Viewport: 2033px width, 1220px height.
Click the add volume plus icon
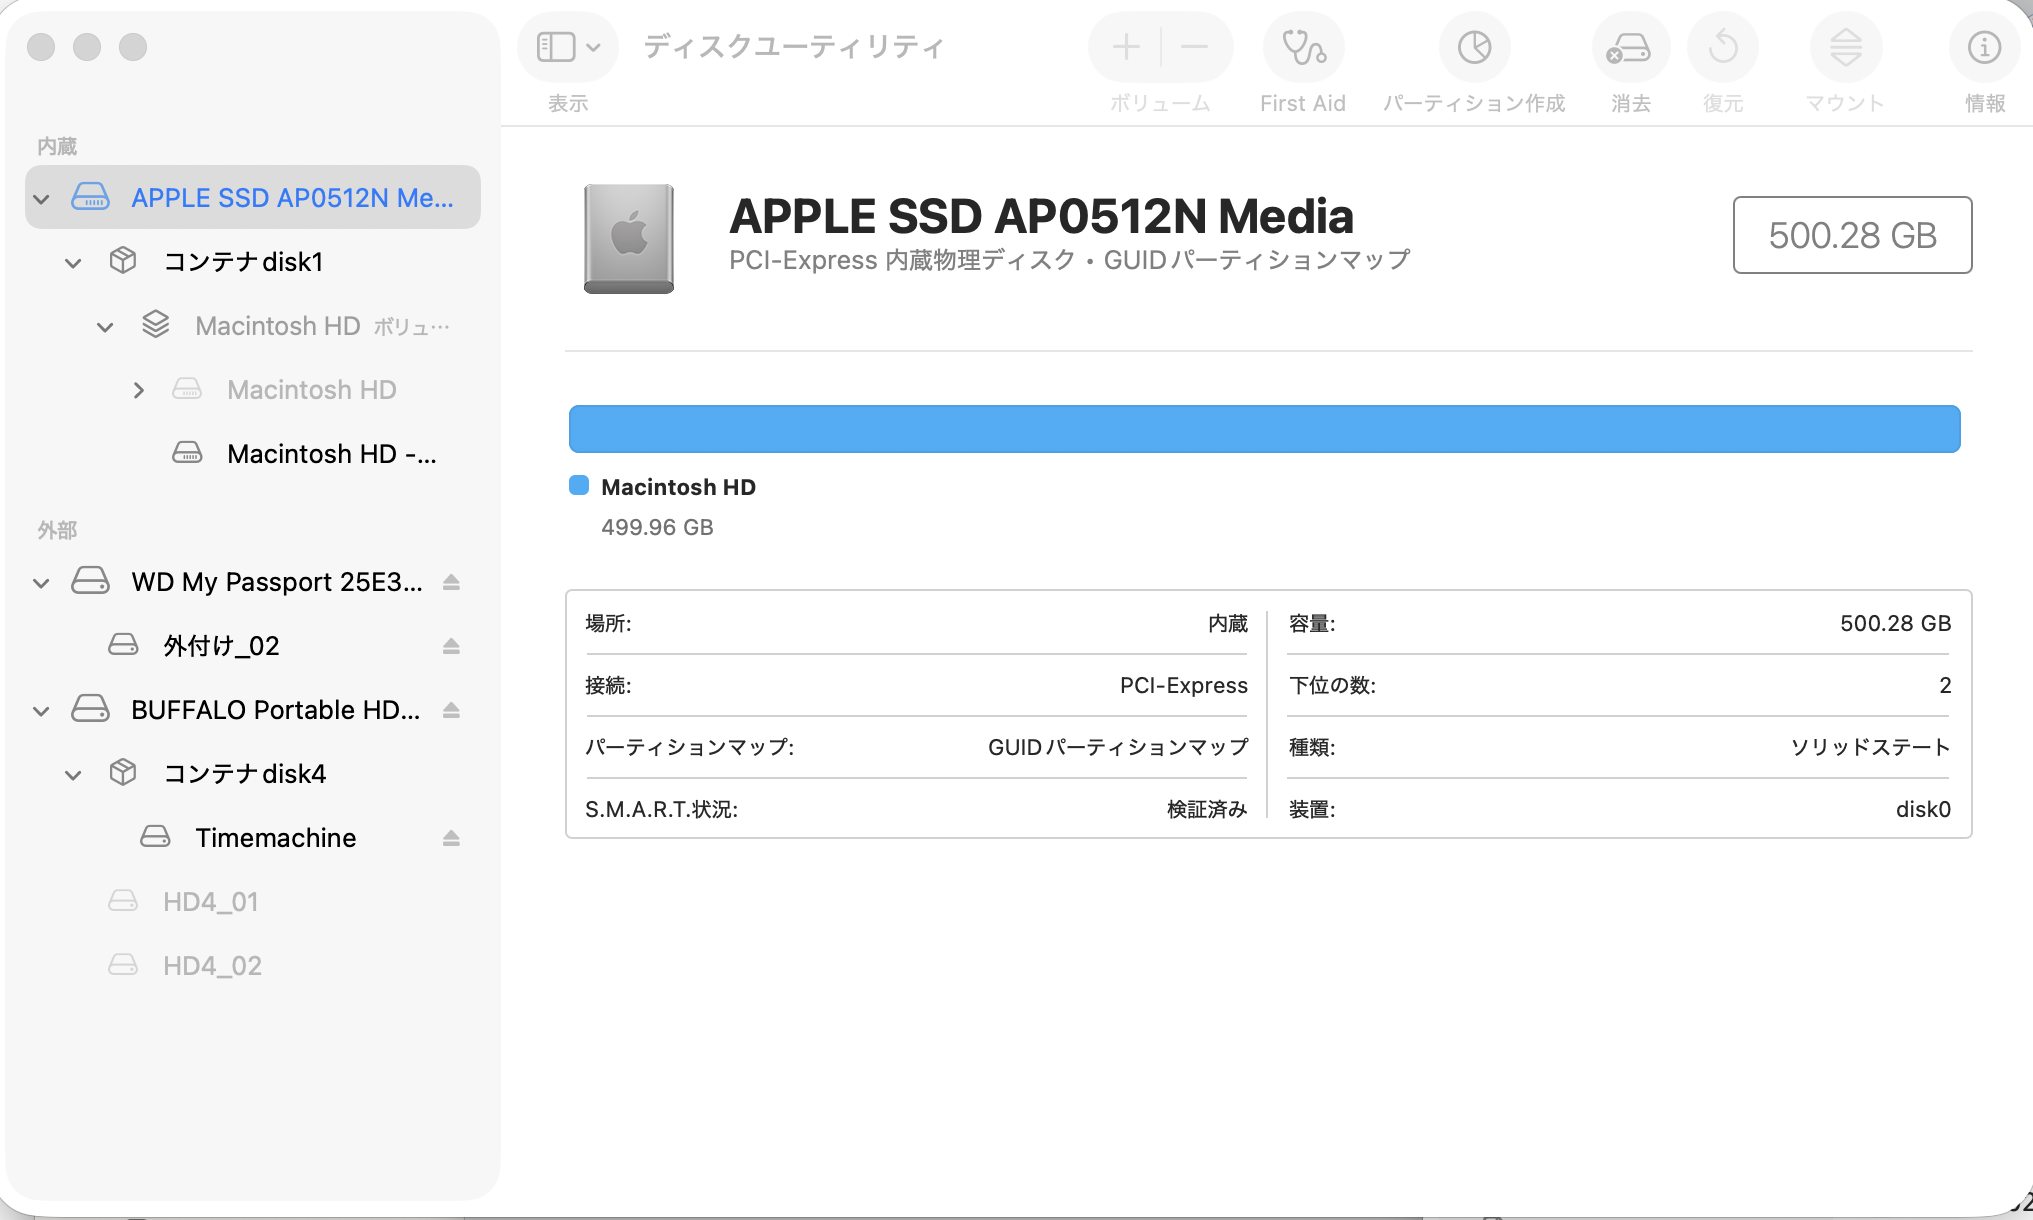tap(1126, 47)
